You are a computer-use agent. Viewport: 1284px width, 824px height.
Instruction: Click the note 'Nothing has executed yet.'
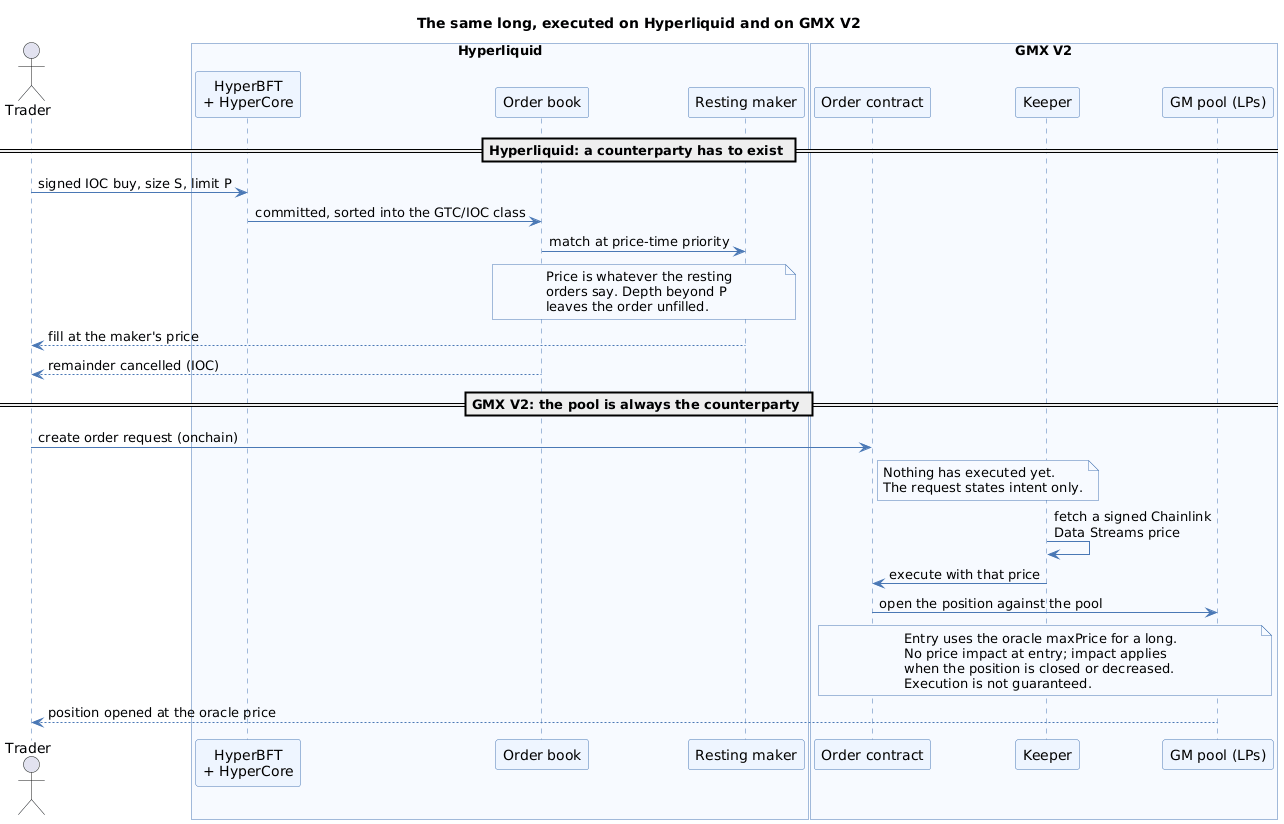tap(987, 480)
